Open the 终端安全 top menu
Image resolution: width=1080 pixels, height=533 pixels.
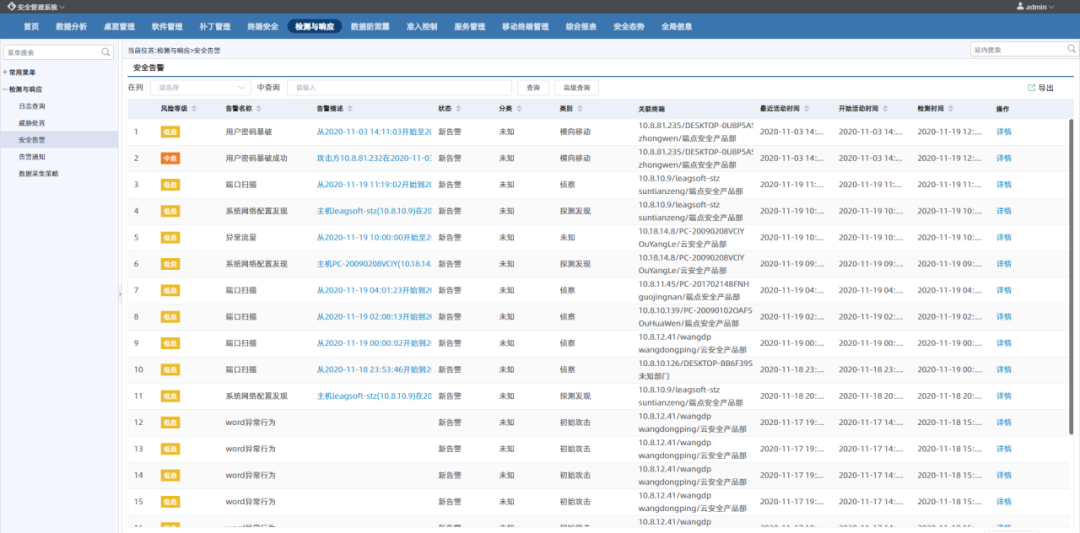point(263,27)
